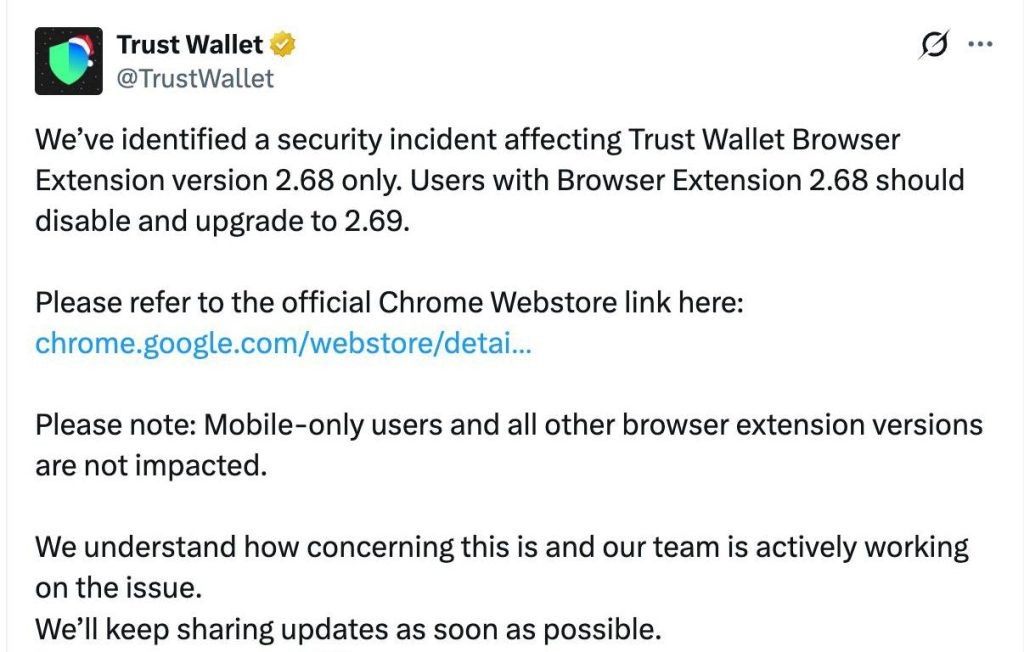Follow the chrome.google.com/webstore link
The width and height of the screenshot is (1024, 652).
click(x=283, y=344)
